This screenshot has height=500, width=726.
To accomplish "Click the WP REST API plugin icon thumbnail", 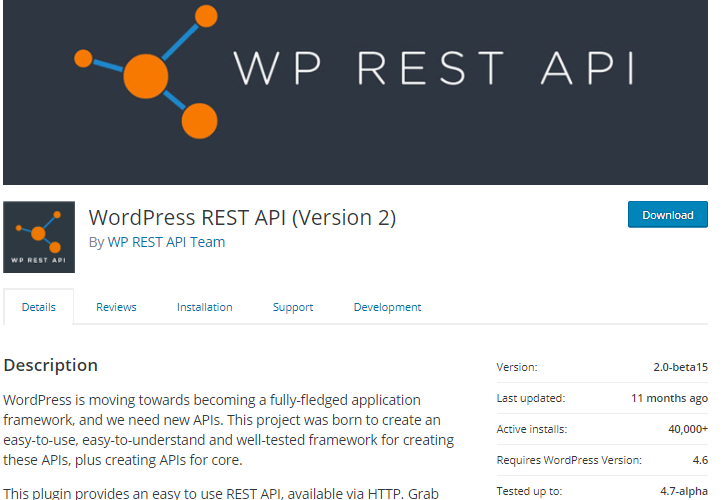I will coord(39,237).
